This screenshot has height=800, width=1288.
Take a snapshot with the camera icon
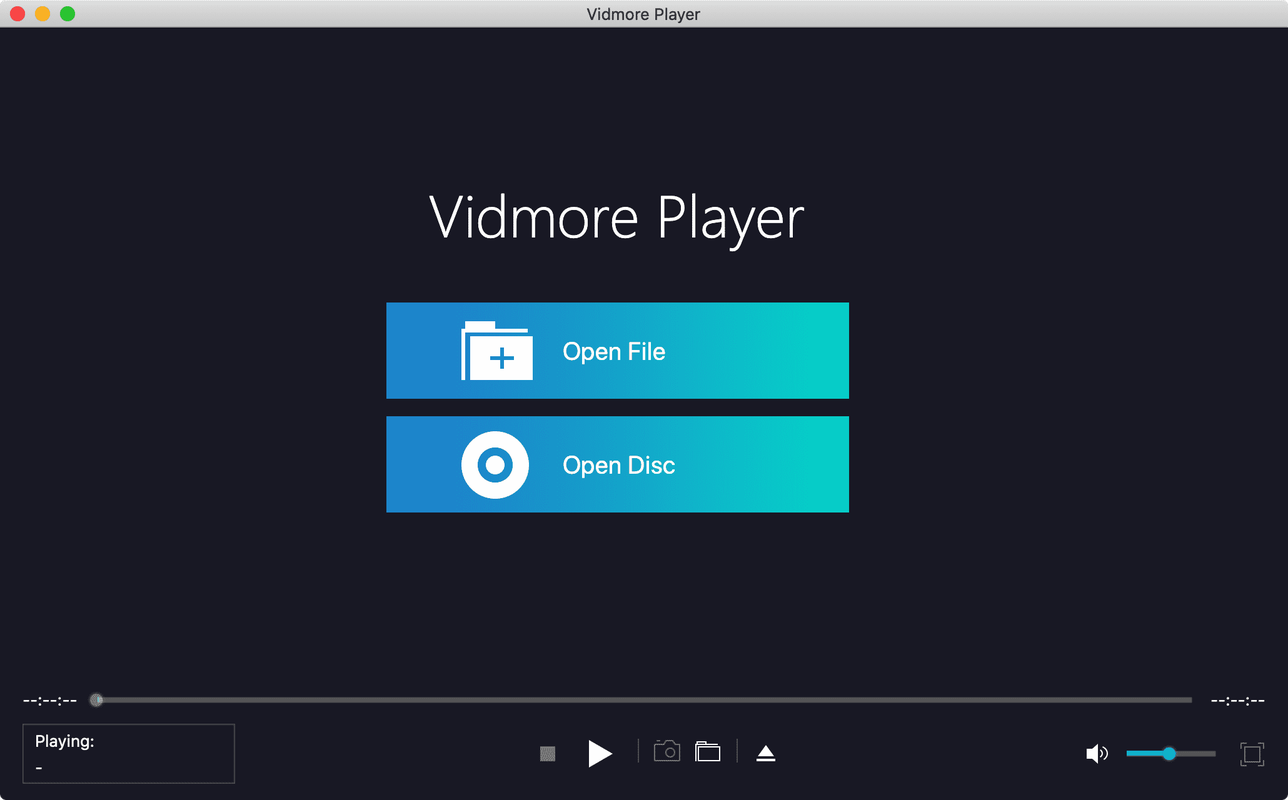tap(667, 752)
